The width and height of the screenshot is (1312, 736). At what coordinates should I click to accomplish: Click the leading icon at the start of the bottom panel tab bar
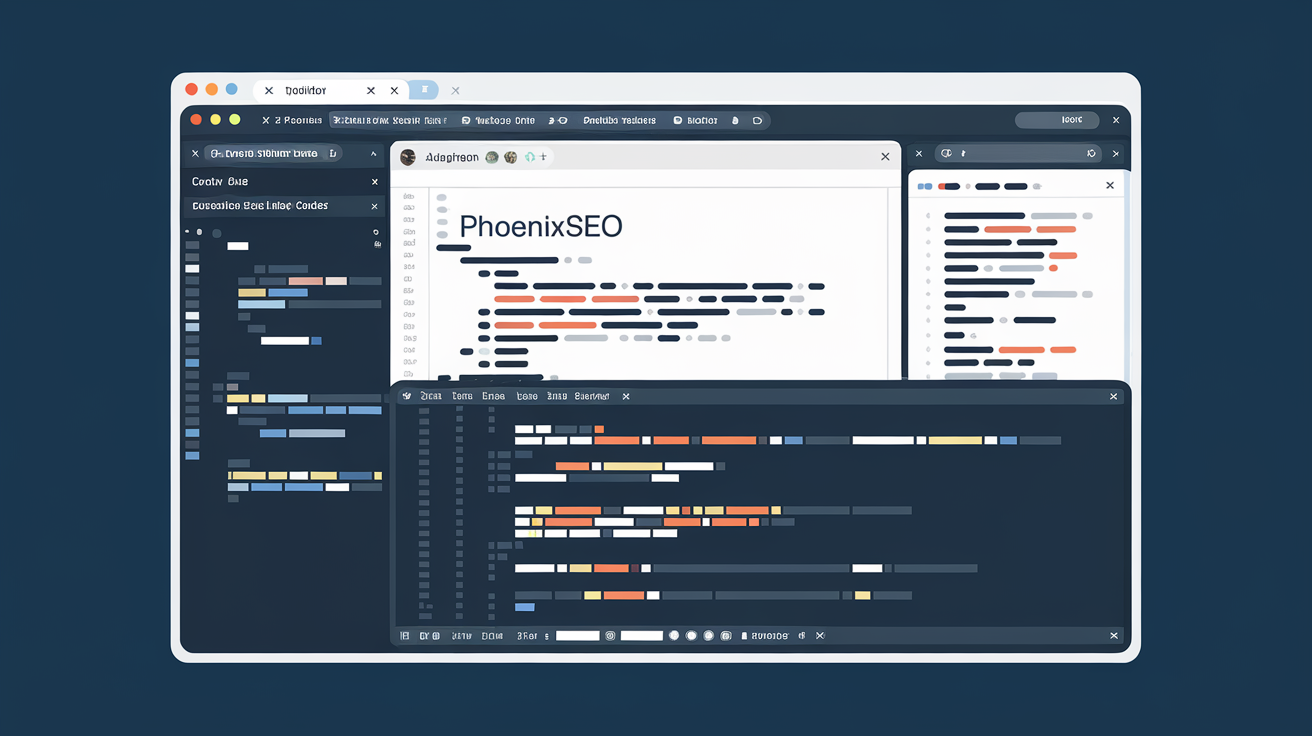406,397
